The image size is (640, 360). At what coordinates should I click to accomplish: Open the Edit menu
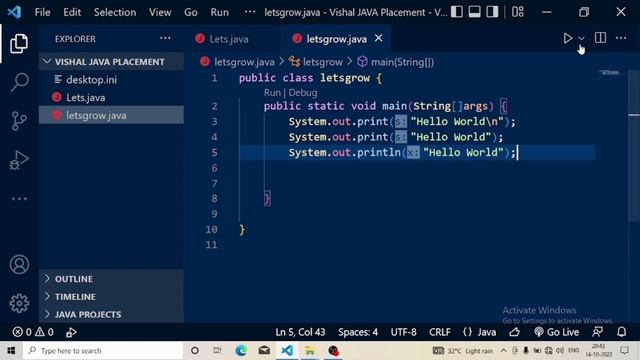72,12
